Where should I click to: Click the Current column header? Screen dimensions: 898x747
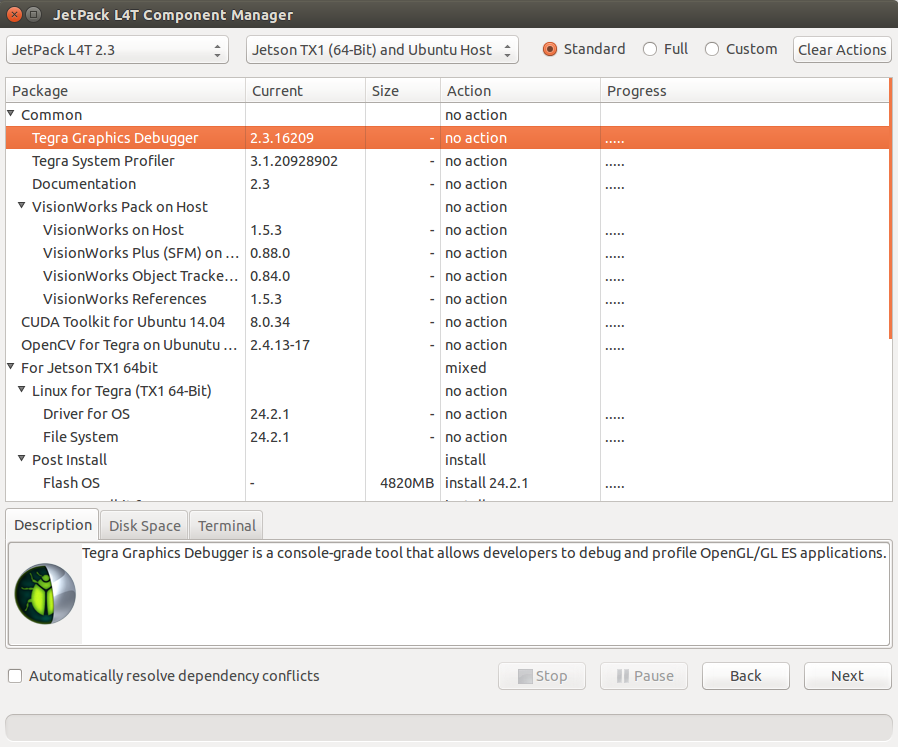point(305,91)
